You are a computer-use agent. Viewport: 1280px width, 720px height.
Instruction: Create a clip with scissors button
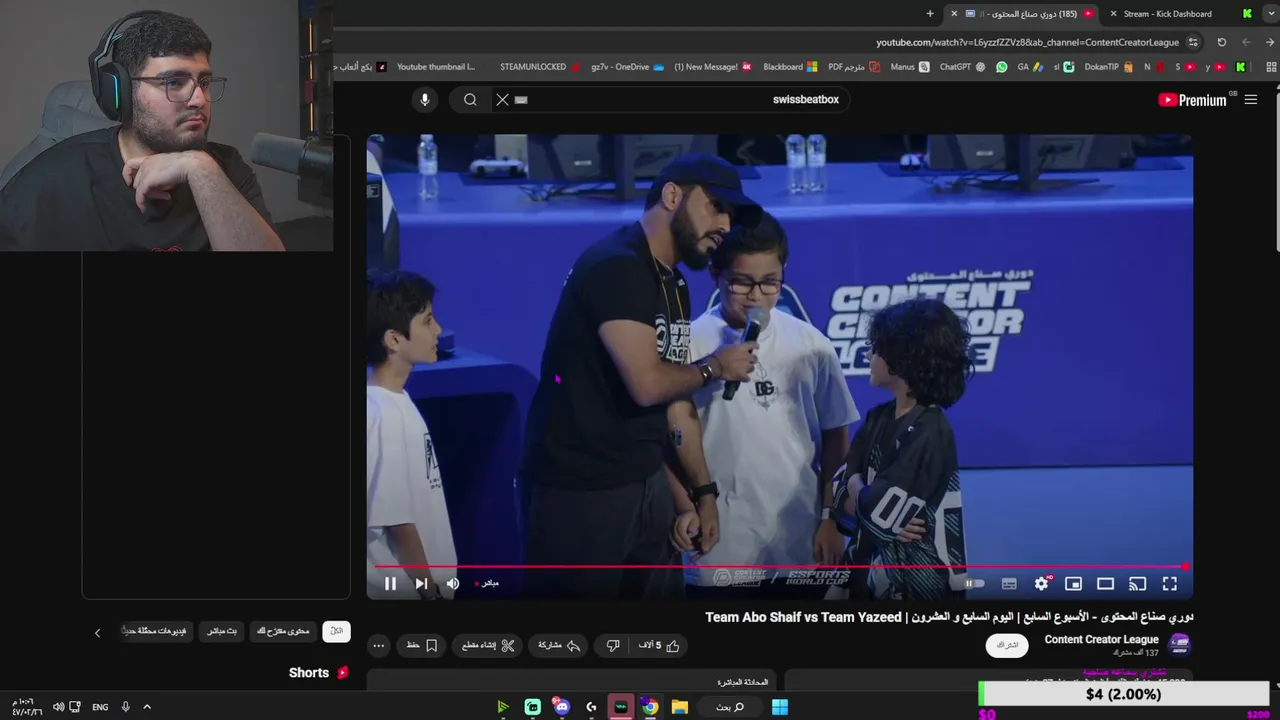[488, 646]
